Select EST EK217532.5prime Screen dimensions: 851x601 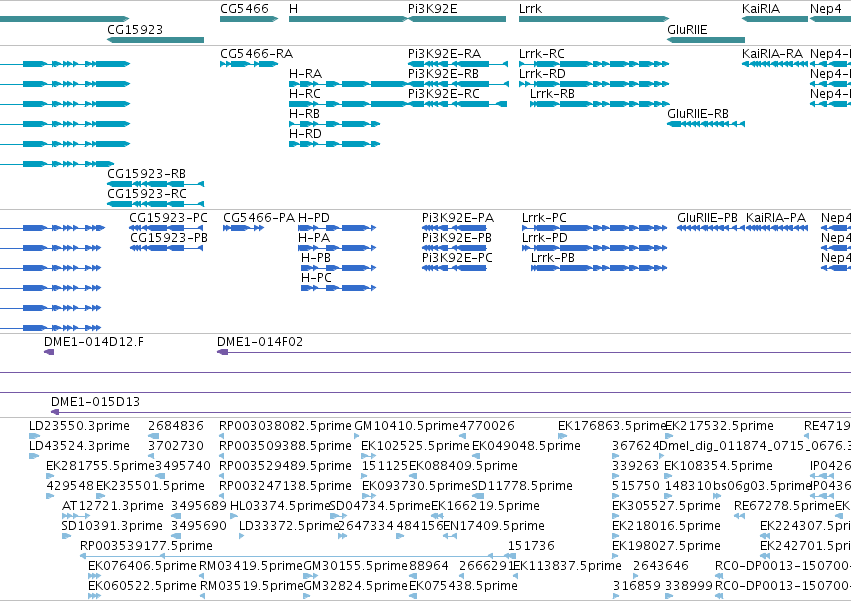[669, 435]
